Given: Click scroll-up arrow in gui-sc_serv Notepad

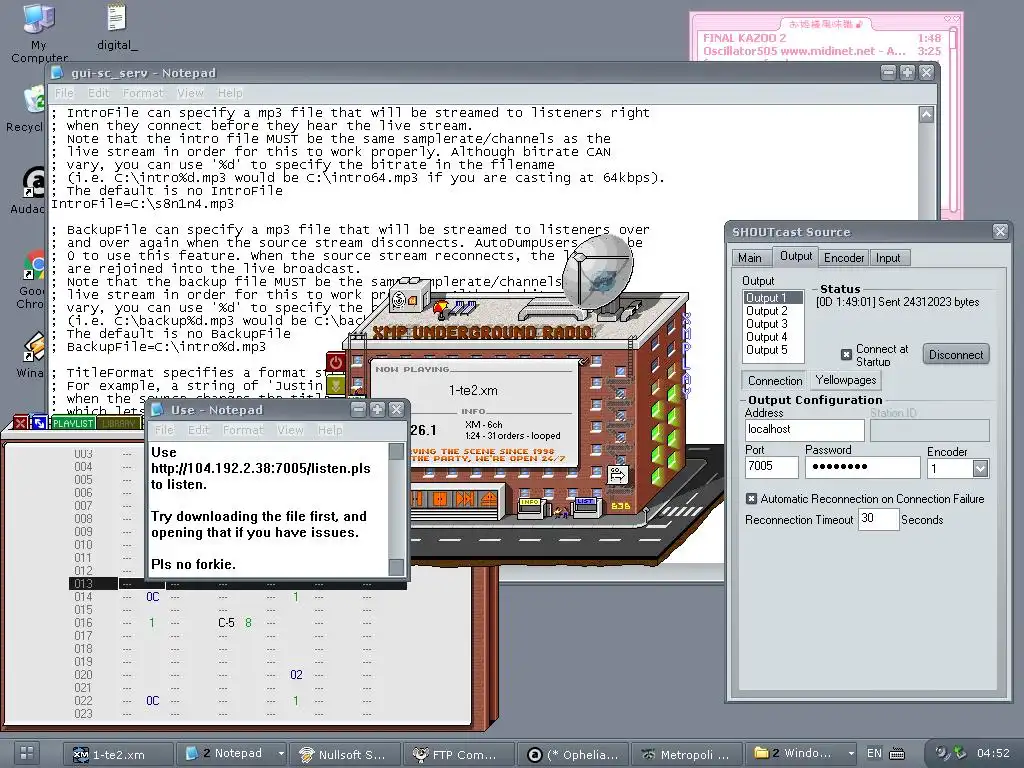Looking at the screenshot, I should click(x=926, y=115).
